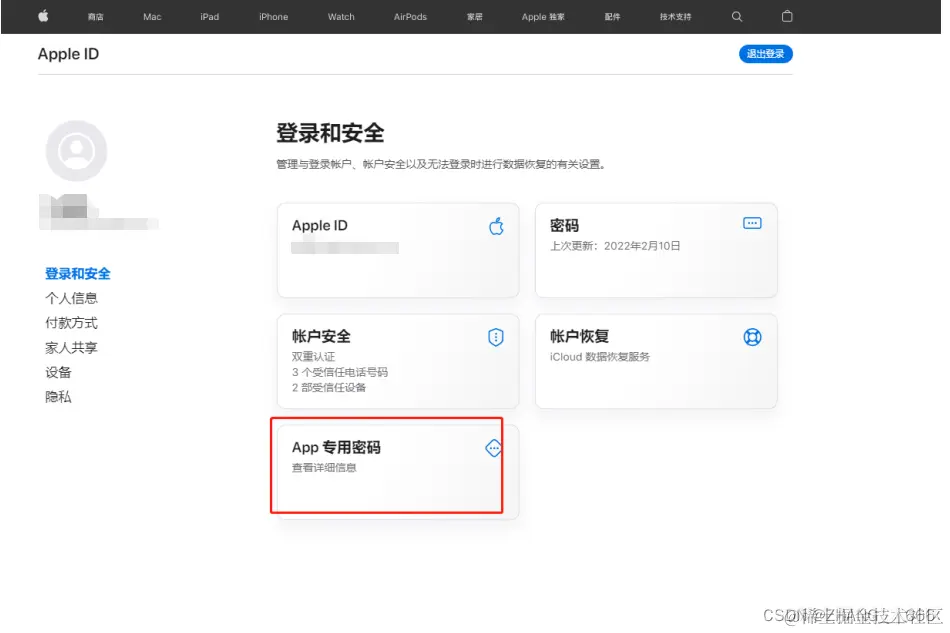Screen dimensions: 950x633
Task: Click the password dots icon on the 密码 card
Action: pos(752,224)
